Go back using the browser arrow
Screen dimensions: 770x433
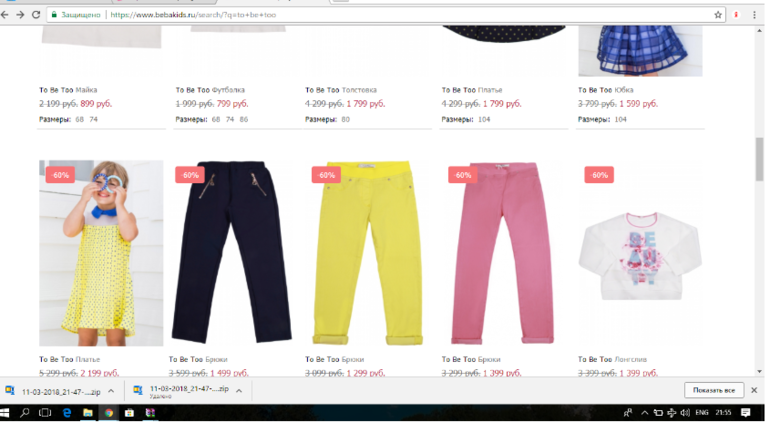5,15
